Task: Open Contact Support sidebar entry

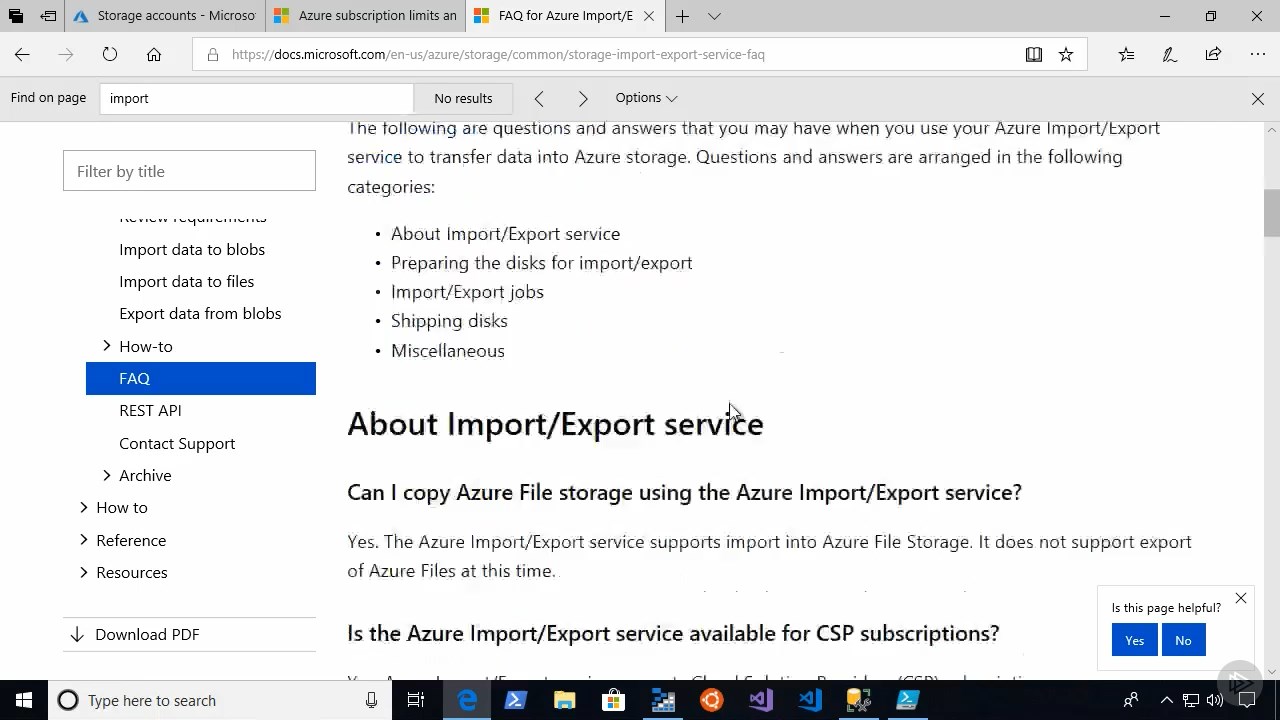Action: 177,443
